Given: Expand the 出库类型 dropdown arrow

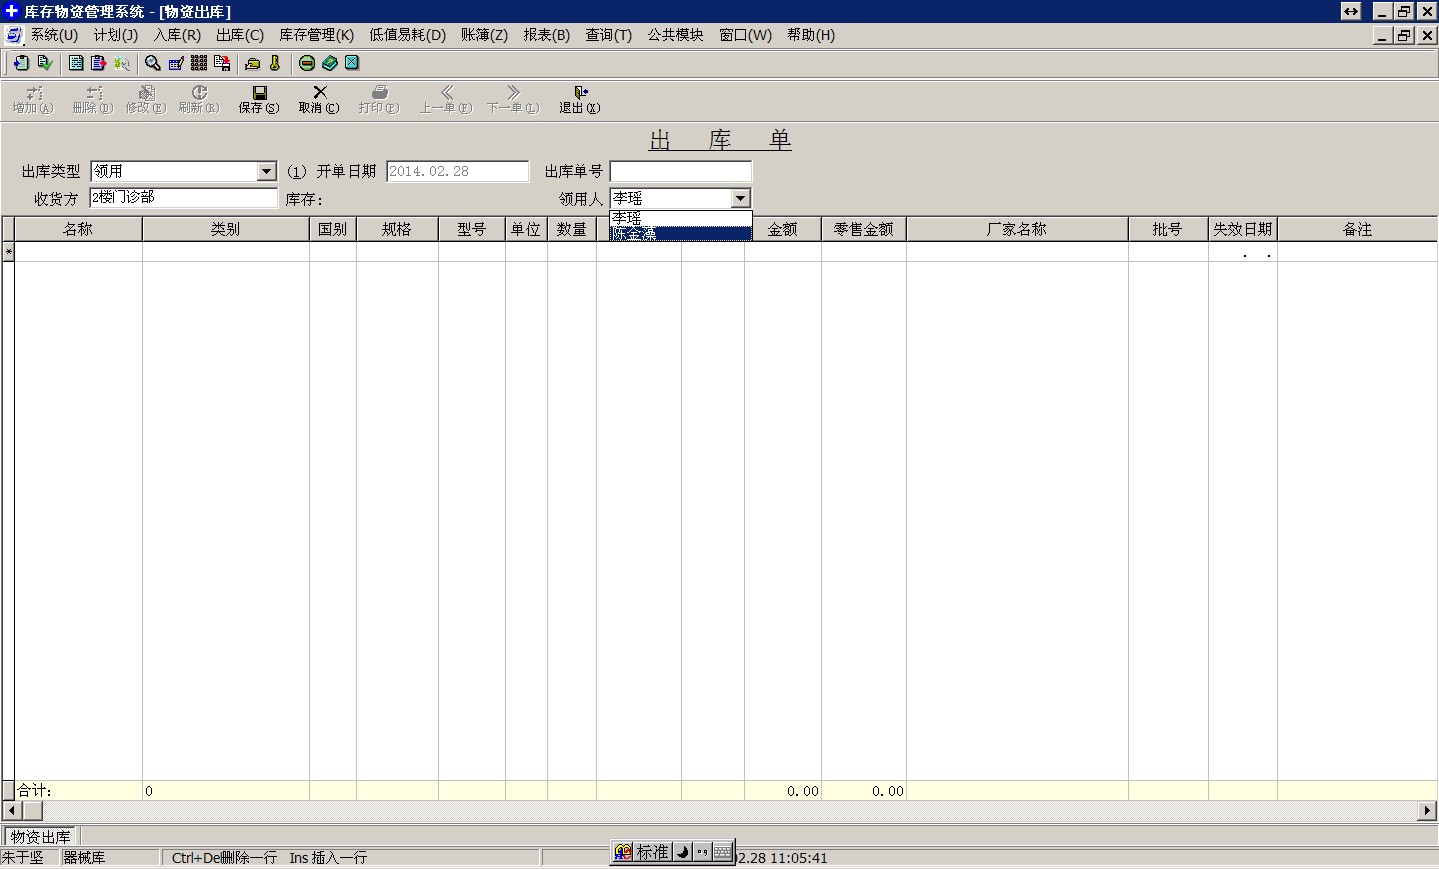Looking at the screenshot, I should [x=266, y=171].
